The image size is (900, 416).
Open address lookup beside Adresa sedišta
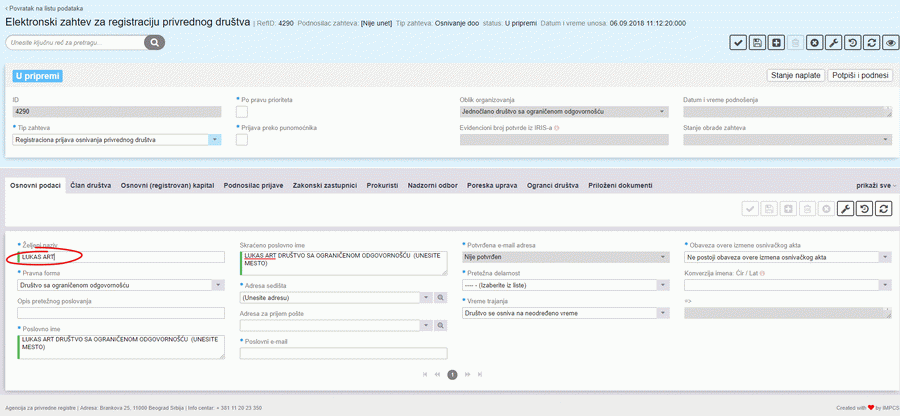click(439, 298)
